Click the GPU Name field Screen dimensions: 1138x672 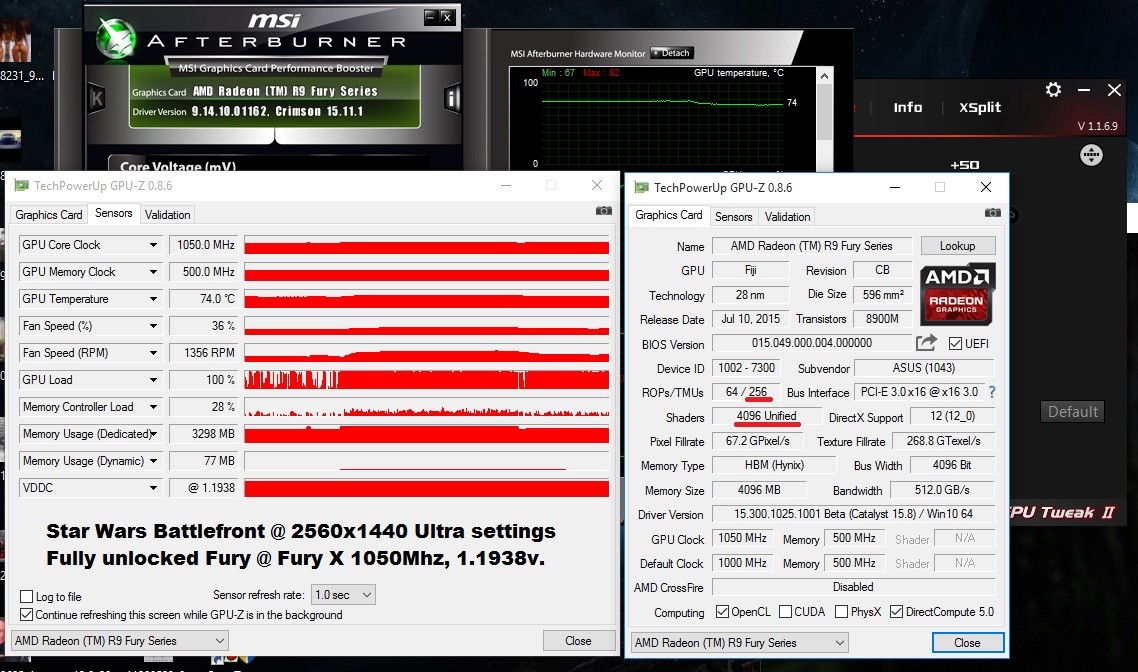tap(811, 246)
